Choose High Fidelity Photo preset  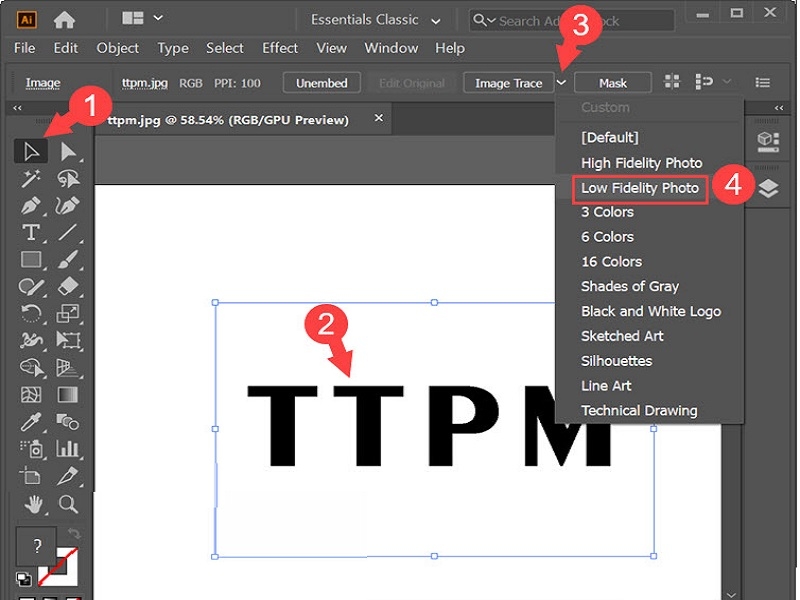click(641, 163)
